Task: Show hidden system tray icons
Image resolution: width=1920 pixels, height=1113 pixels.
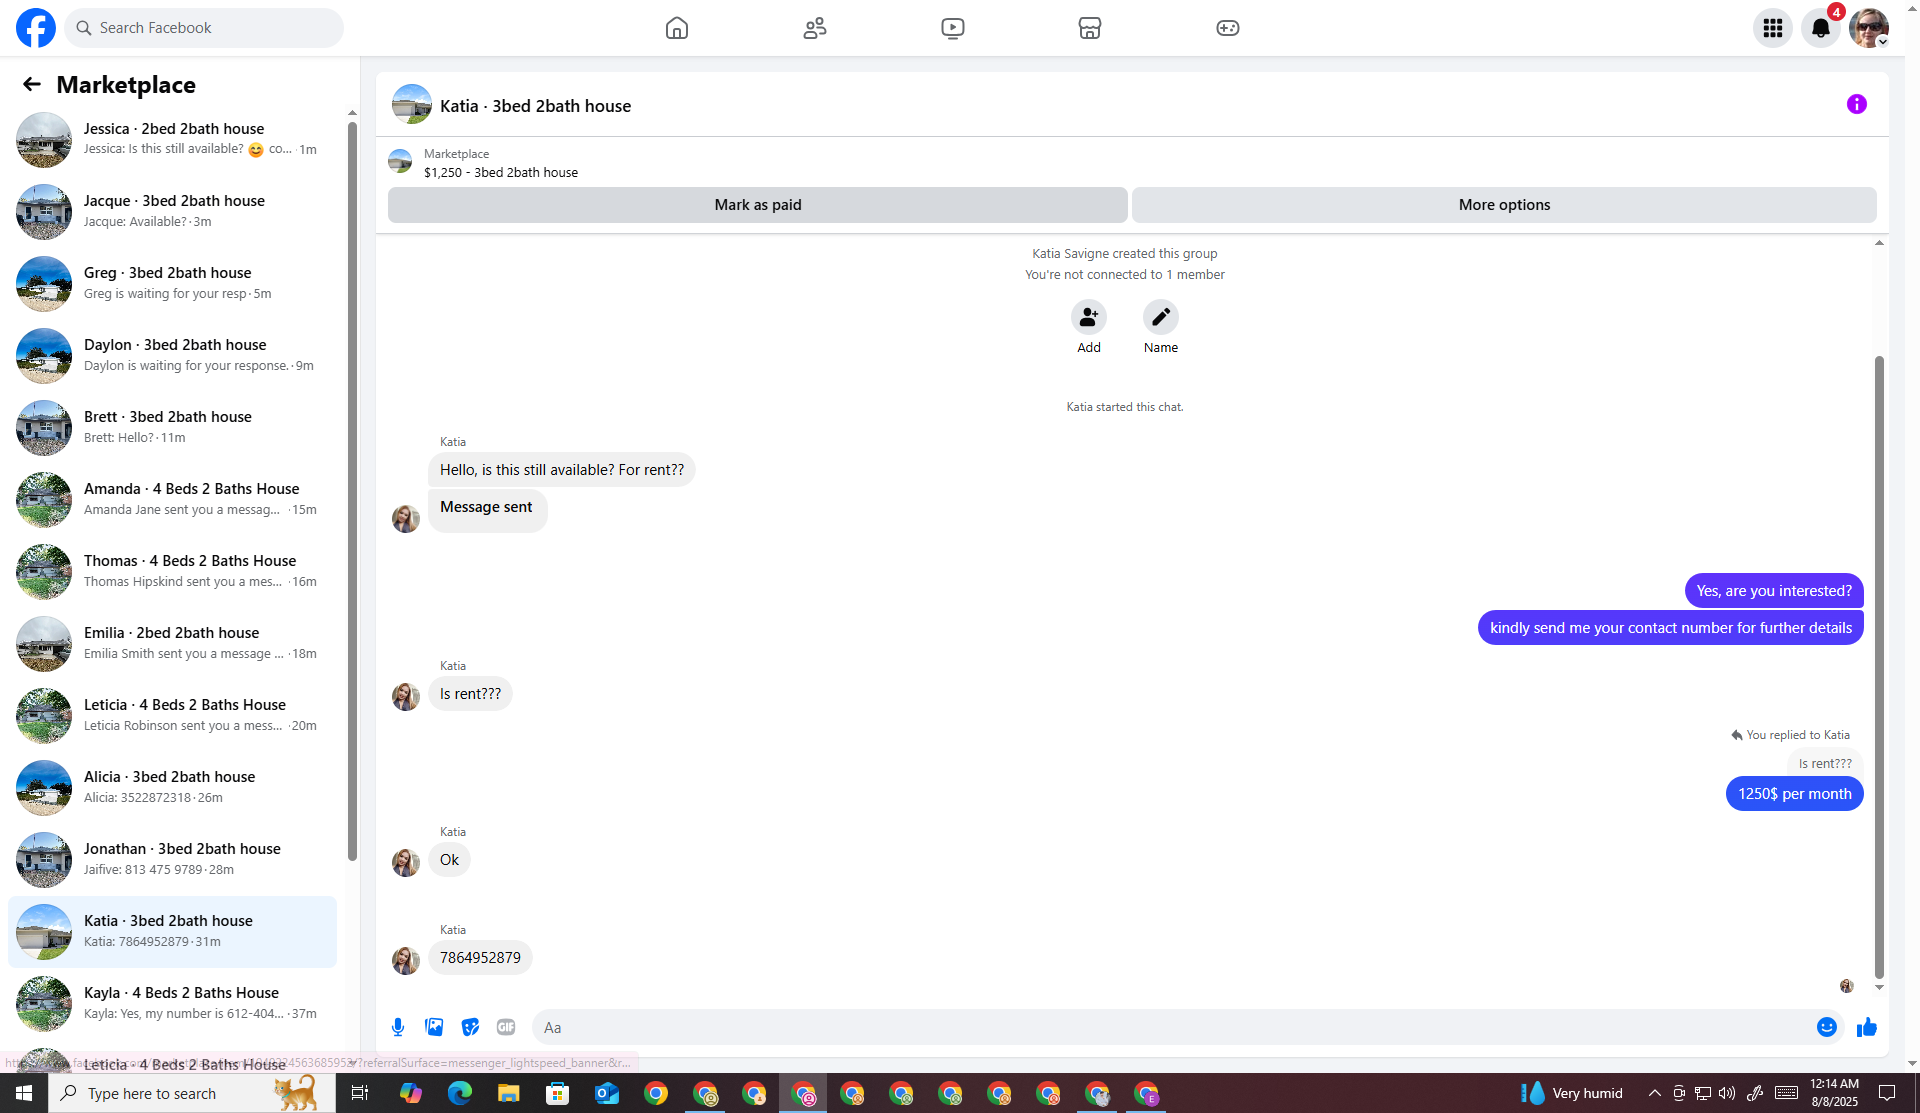Action: (x=1654, y=1093)
